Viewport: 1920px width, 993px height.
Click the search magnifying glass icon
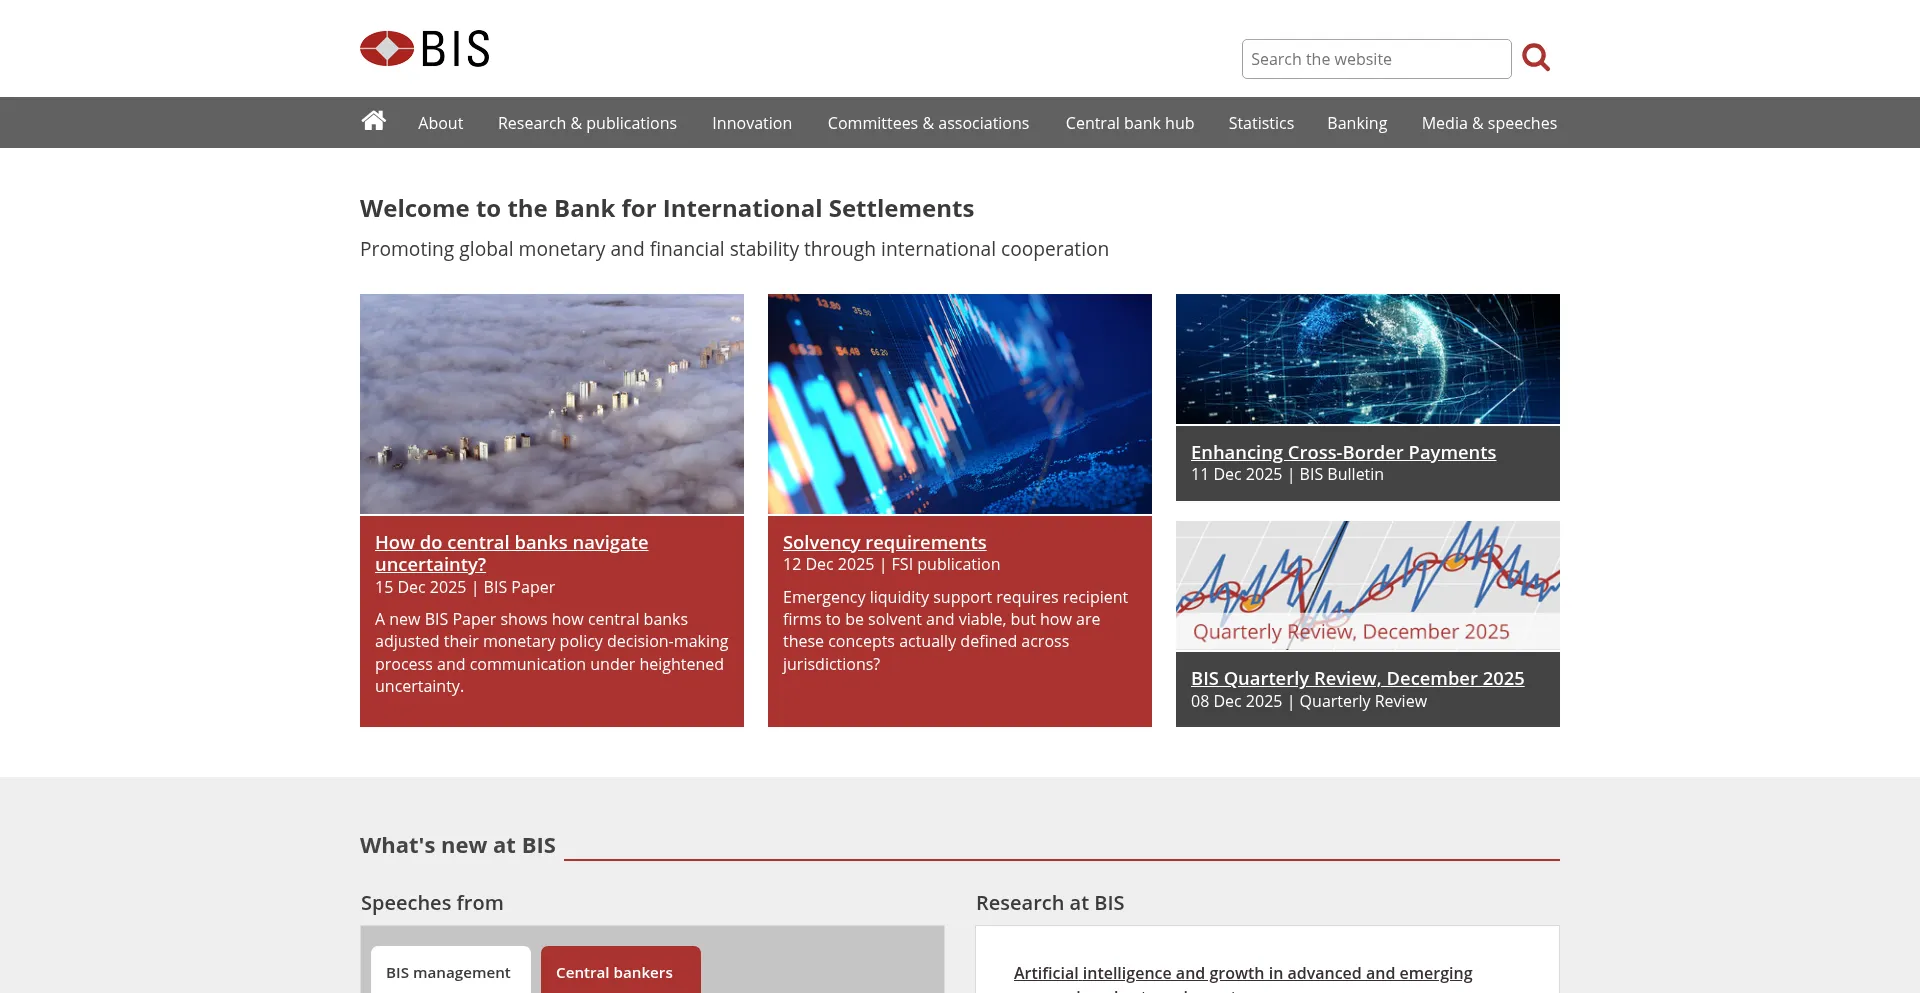[x=1536, y=57]
